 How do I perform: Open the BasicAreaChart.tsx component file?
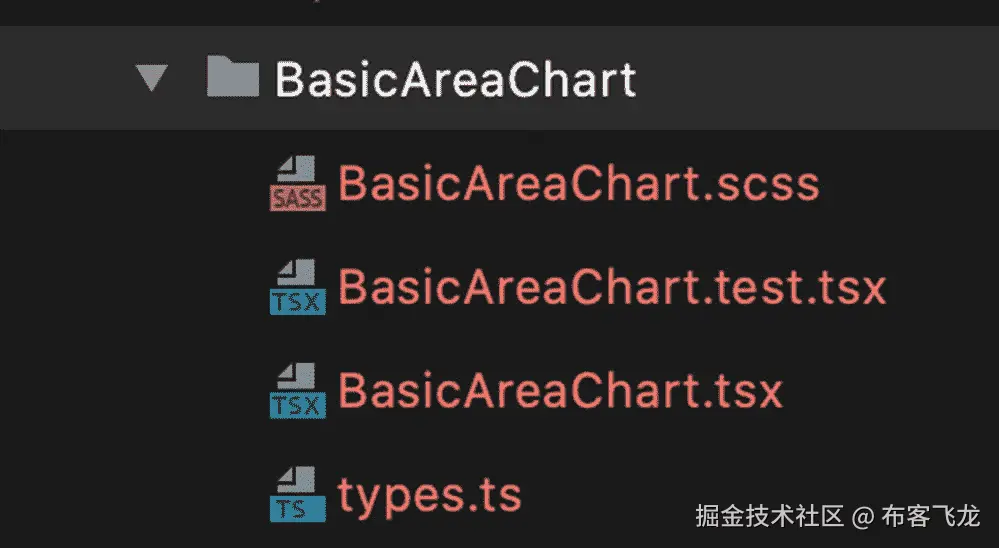click(x=560, y=392)
